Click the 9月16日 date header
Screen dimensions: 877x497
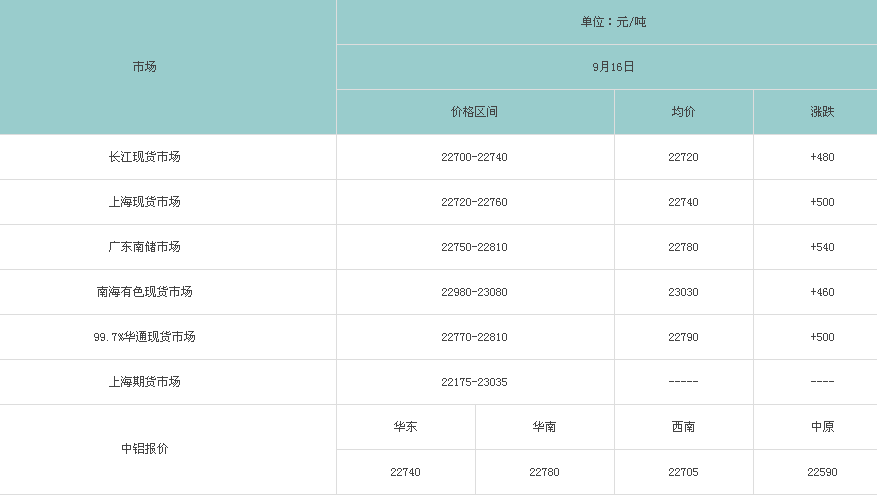coord(614,67)
